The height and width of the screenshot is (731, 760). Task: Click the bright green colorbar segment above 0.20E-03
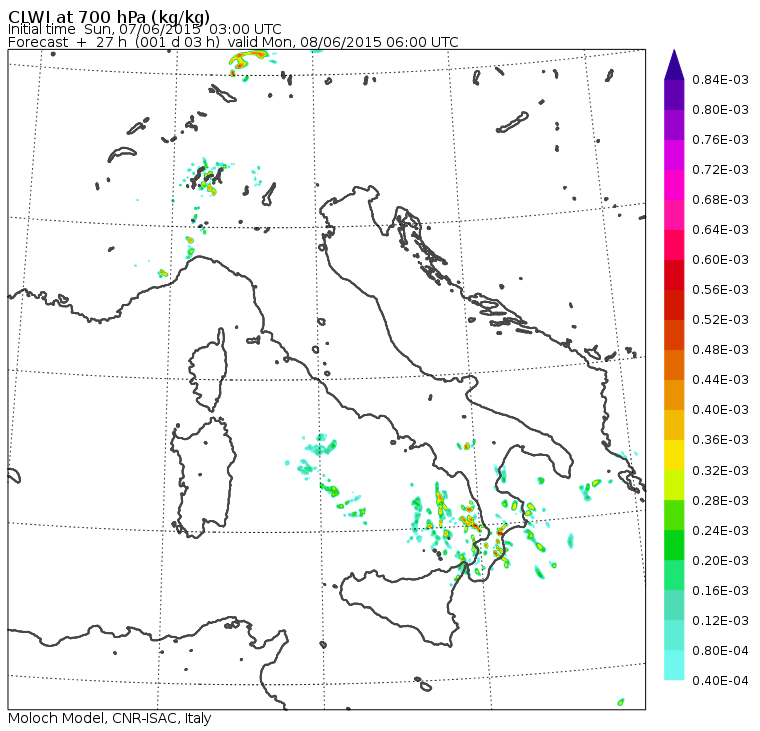click(x=674, y=545)
